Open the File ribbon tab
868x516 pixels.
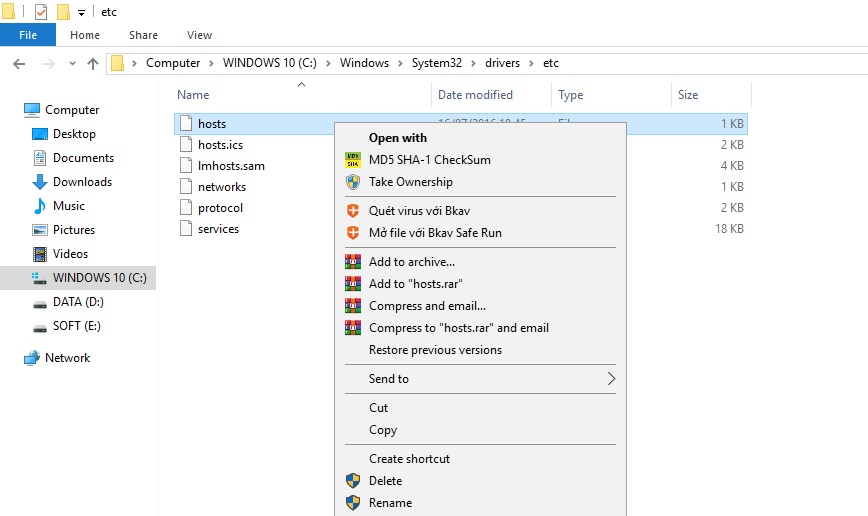tap(28, 35)
